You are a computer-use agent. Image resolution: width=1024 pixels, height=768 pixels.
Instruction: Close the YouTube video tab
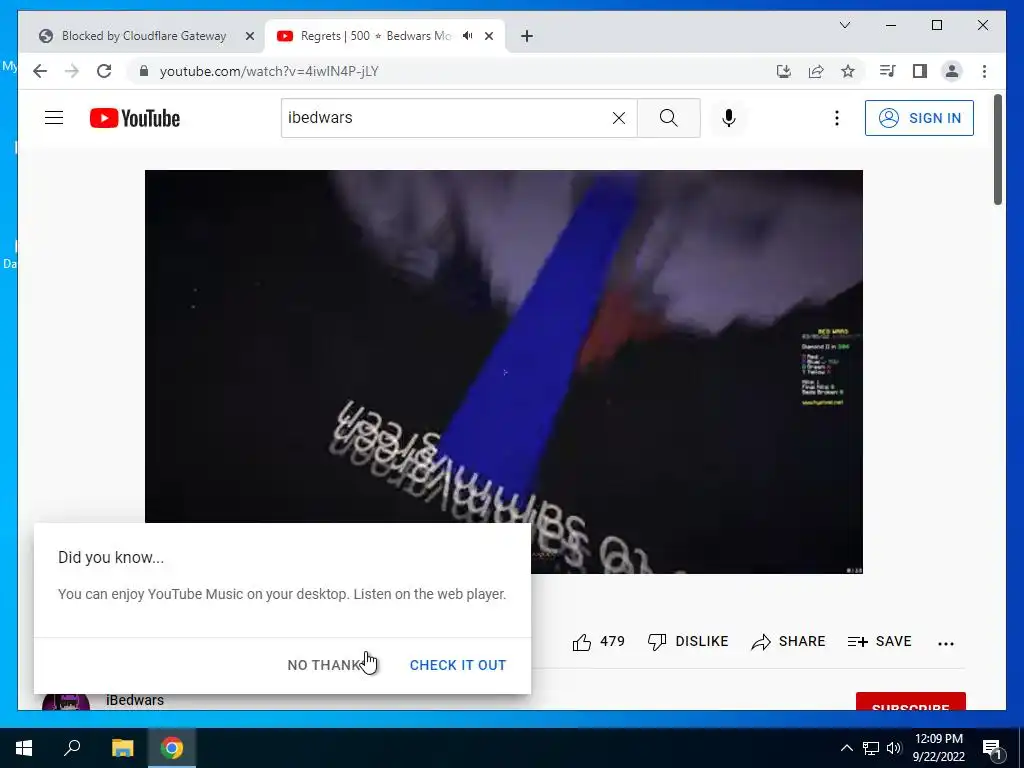488,36
